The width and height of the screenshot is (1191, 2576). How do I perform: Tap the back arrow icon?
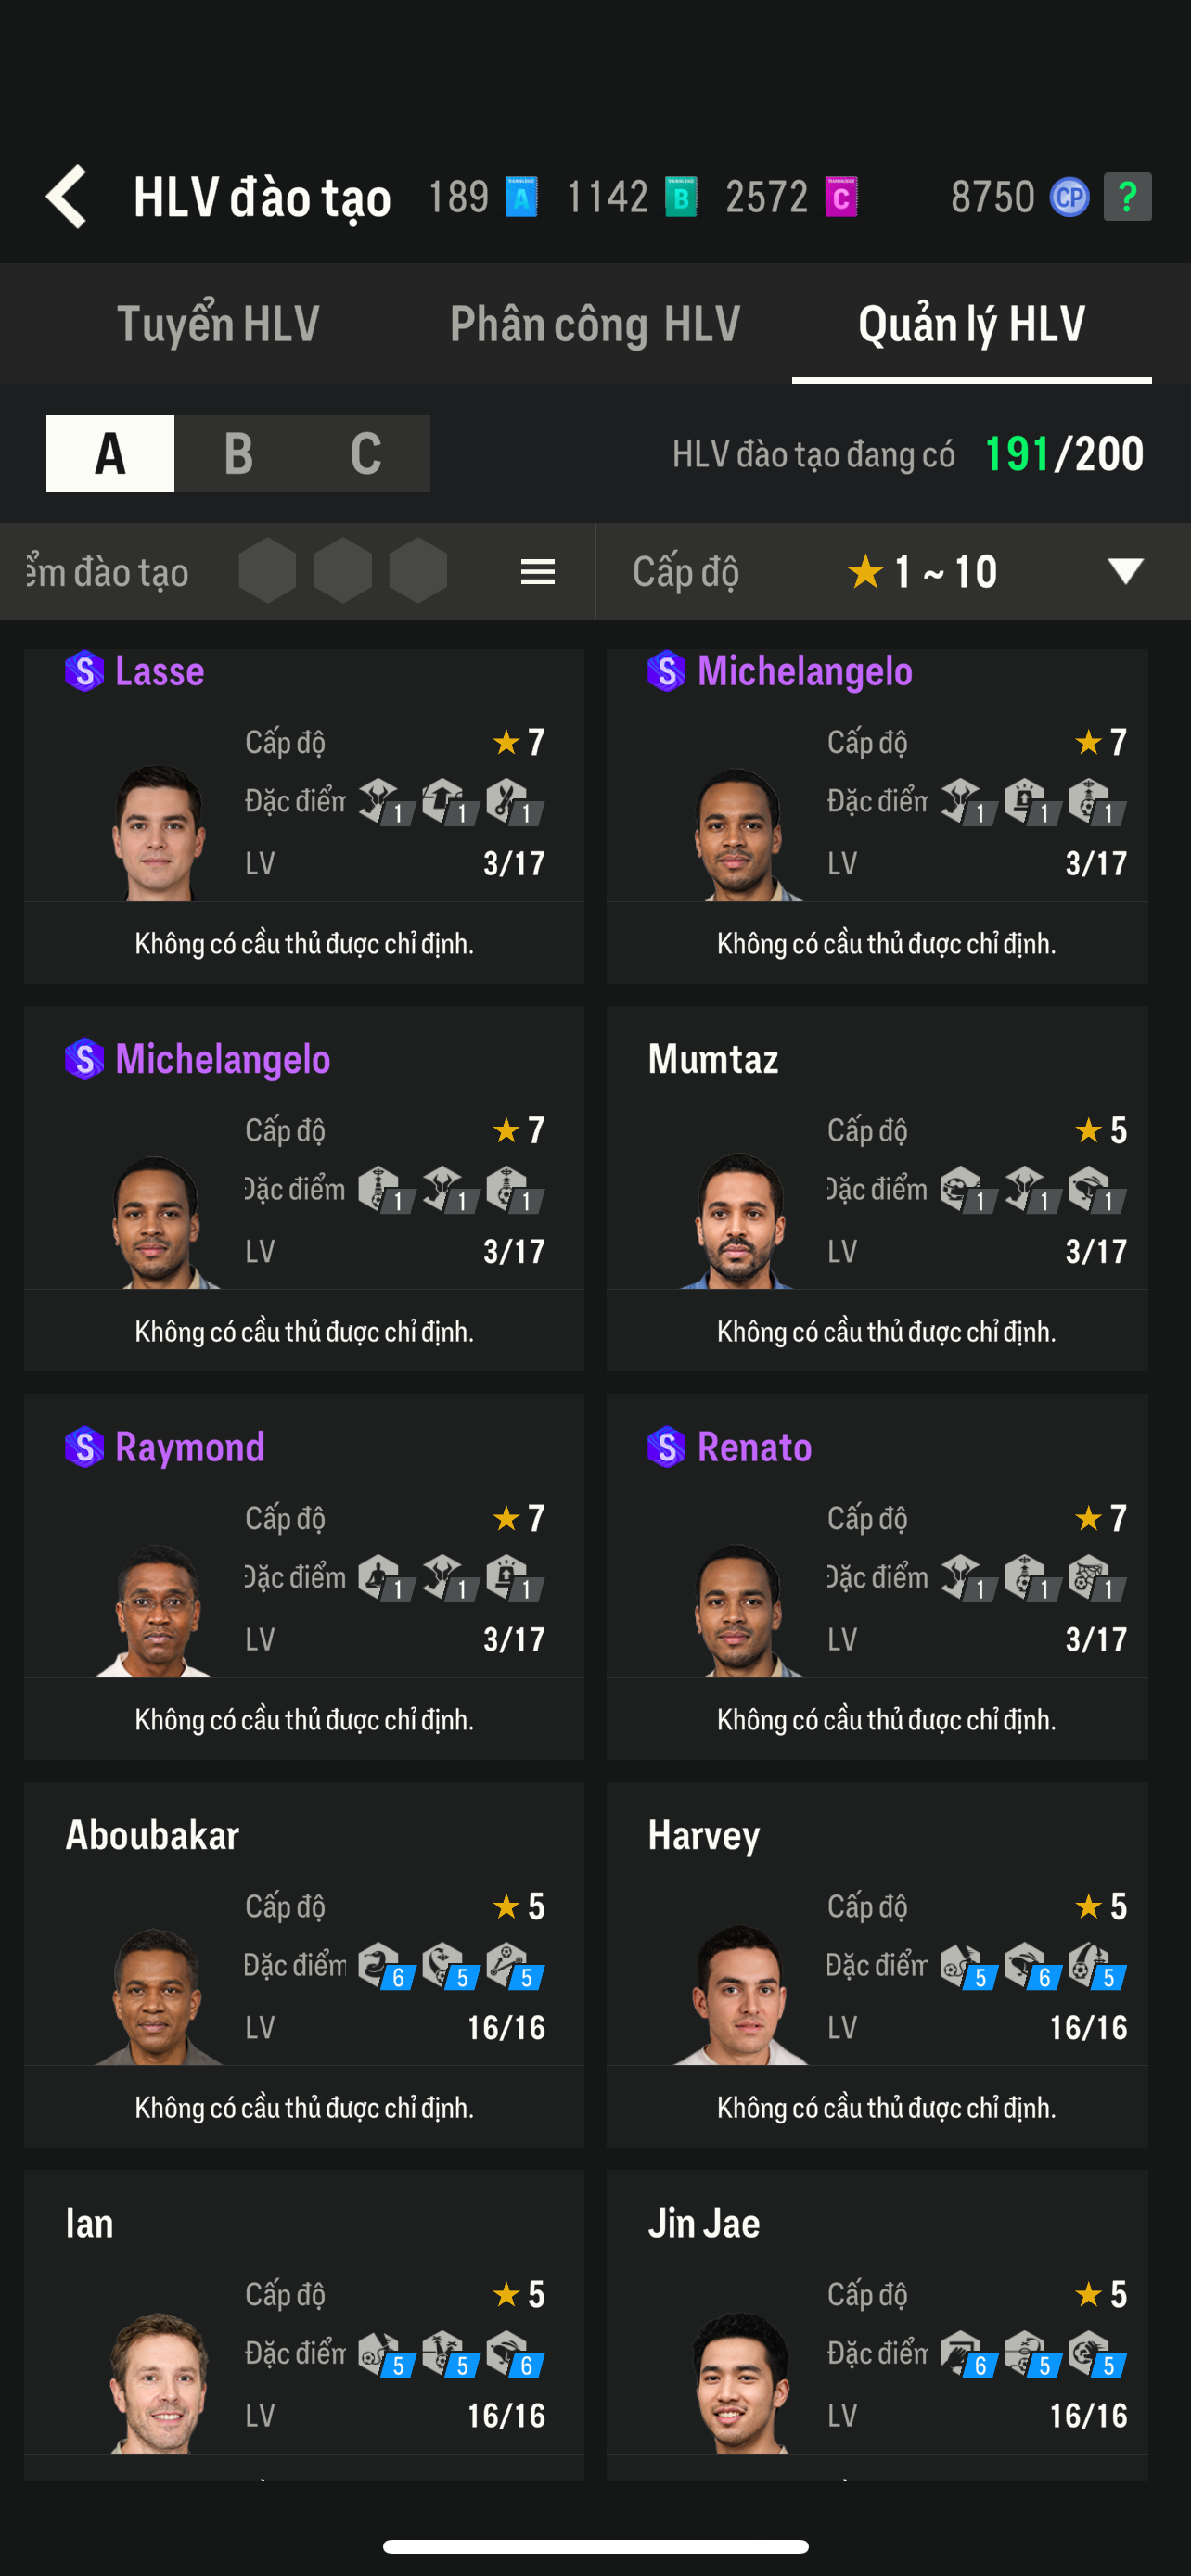coord(67,196)
